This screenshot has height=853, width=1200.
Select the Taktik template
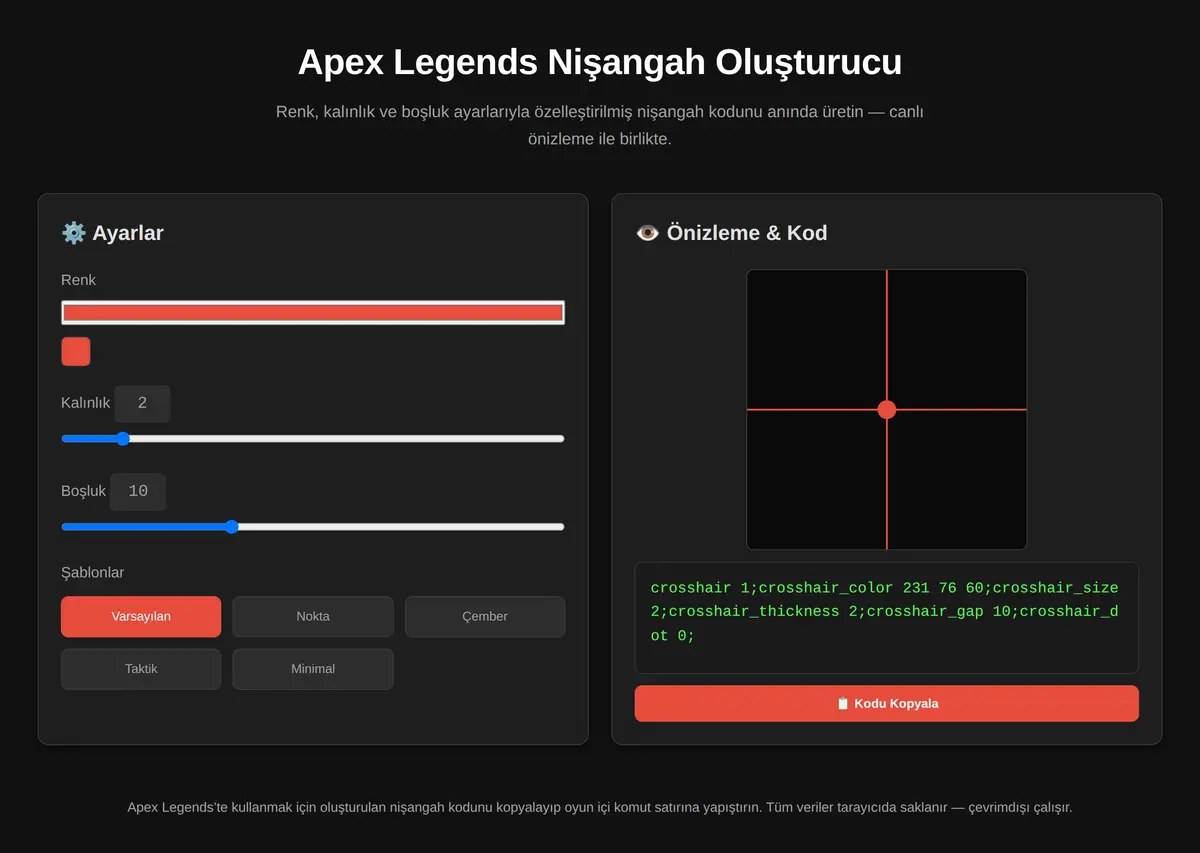141,669
